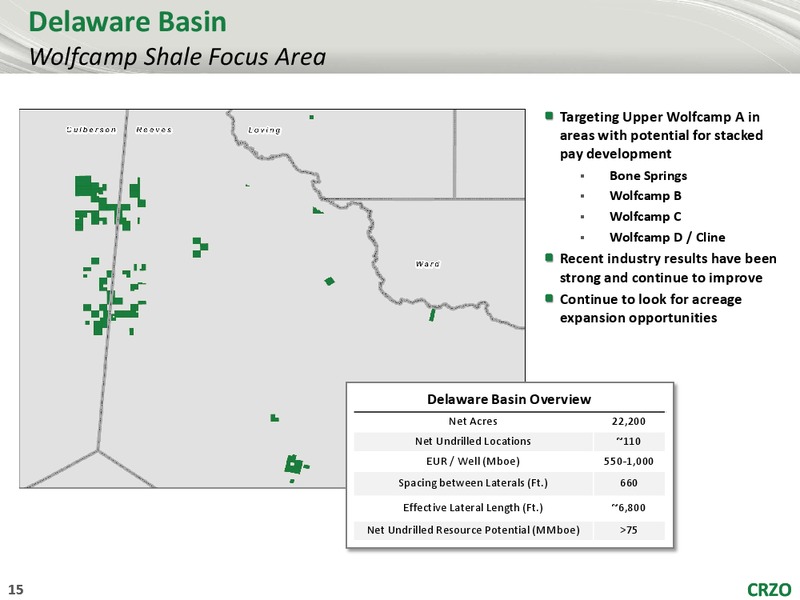Click the 'Culberson' county label on map
This screenshot has height=600, width=800.
coord(91,130)
